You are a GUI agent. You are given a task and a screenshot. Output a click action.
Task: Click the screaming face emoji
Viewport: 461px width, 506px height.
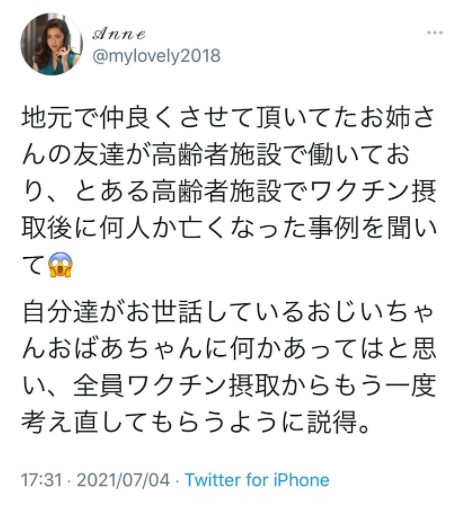tap(60, 265)
